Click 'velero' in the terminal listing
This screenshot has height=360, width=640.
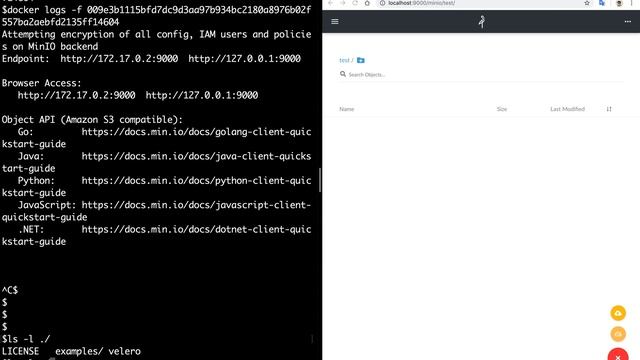[124, 351]
